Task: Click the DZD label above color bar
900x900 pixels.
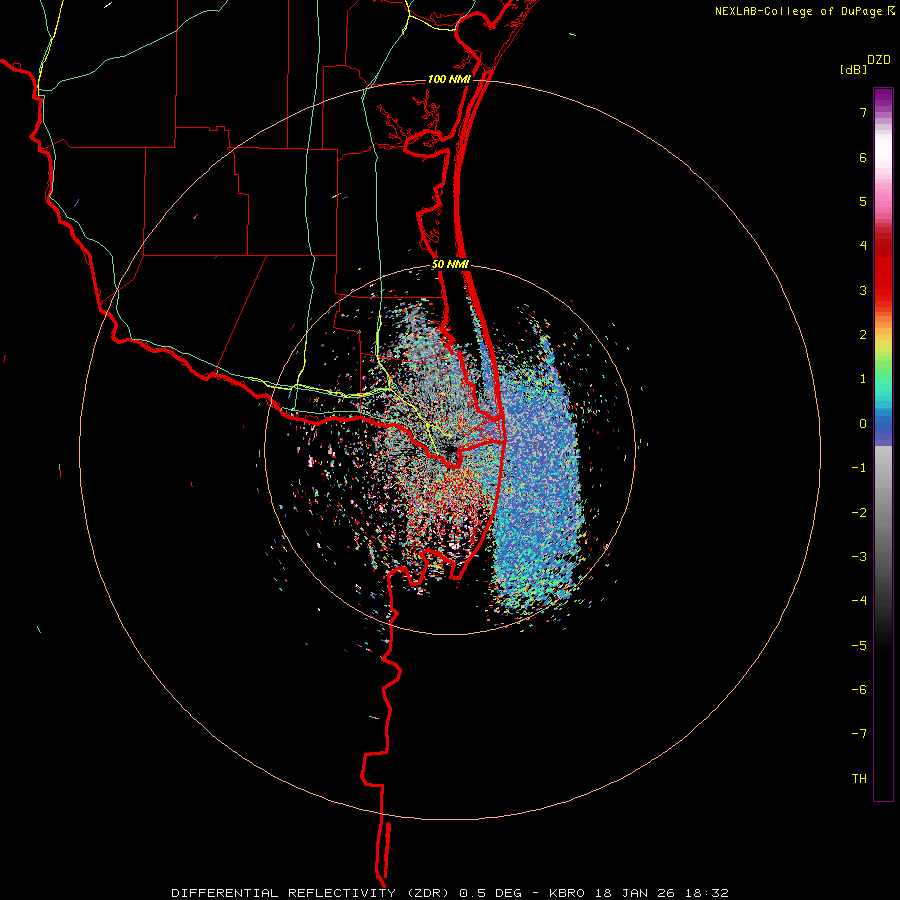Action: pyautogui.click(x=879, y=60)
